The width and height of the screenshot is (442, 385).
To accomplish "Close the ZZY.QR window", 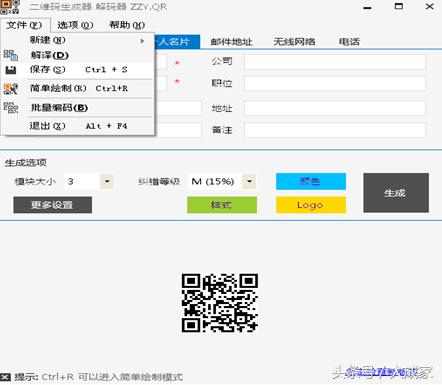I will 430,7.
